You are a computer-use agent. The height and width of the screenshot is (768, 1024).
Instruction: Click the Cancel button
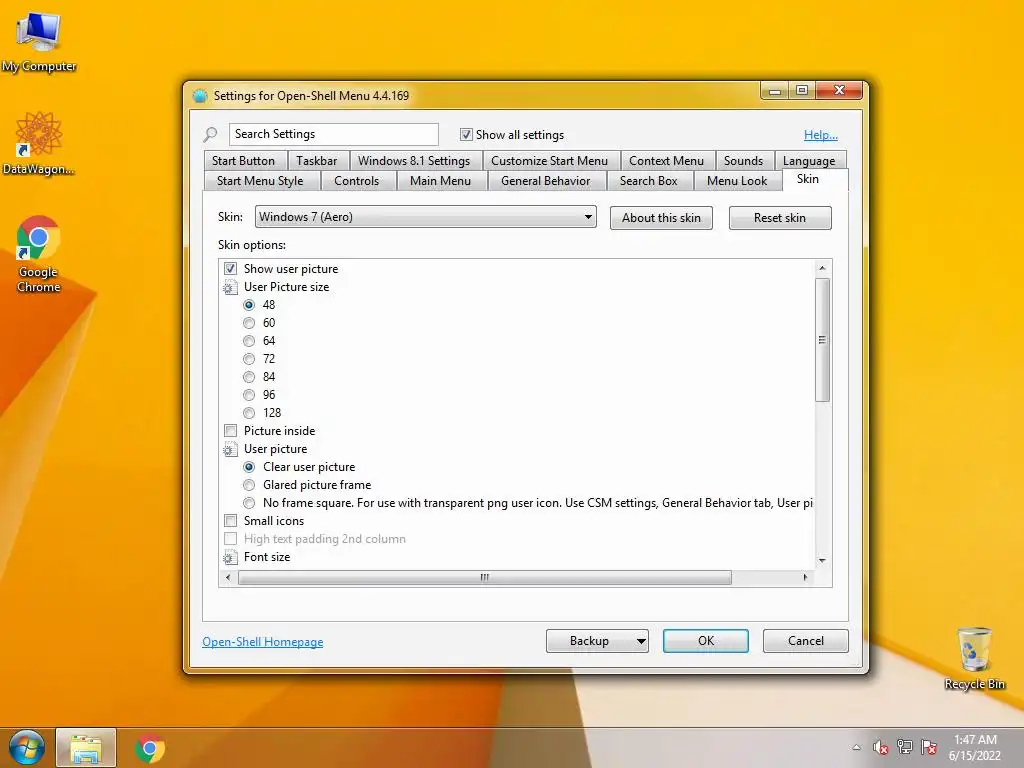pos(805,641)
